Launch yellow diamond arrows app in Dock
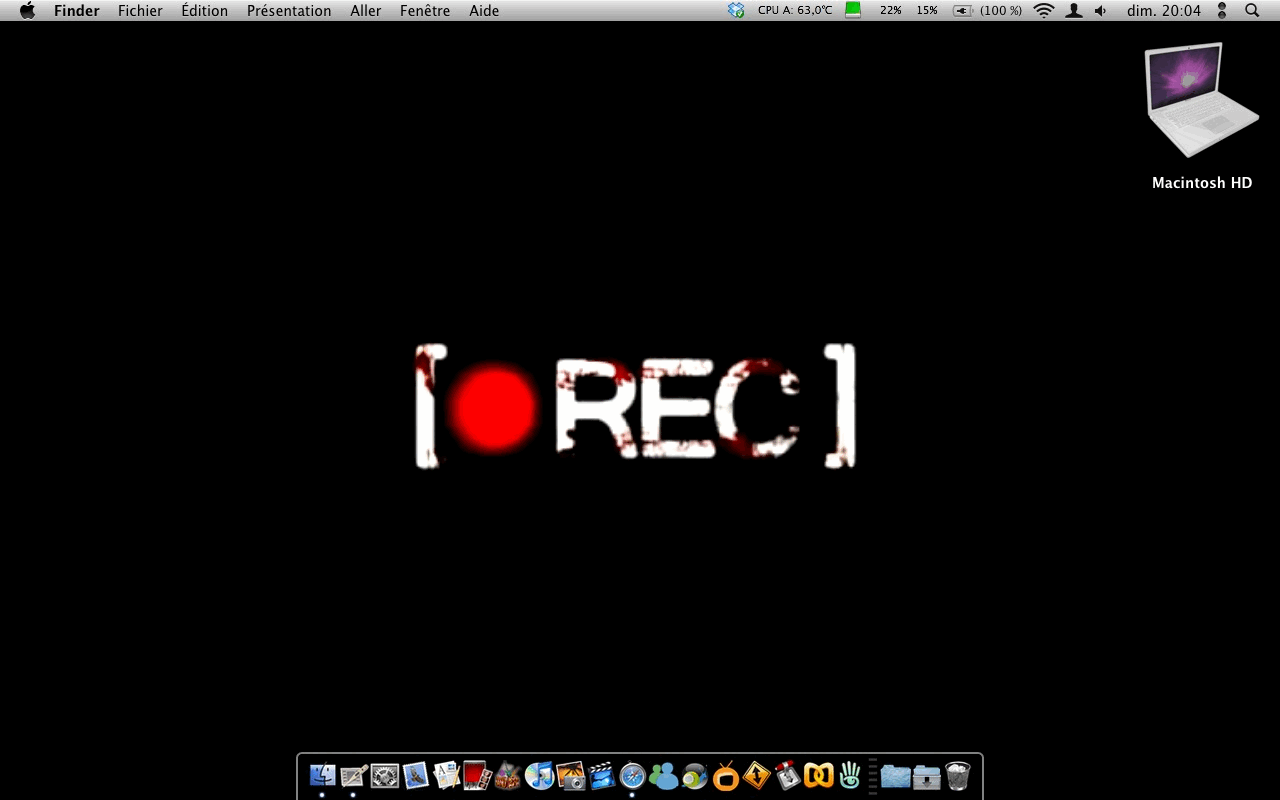The width and height of the screenshot is (1280, 800). coord(757,775)
